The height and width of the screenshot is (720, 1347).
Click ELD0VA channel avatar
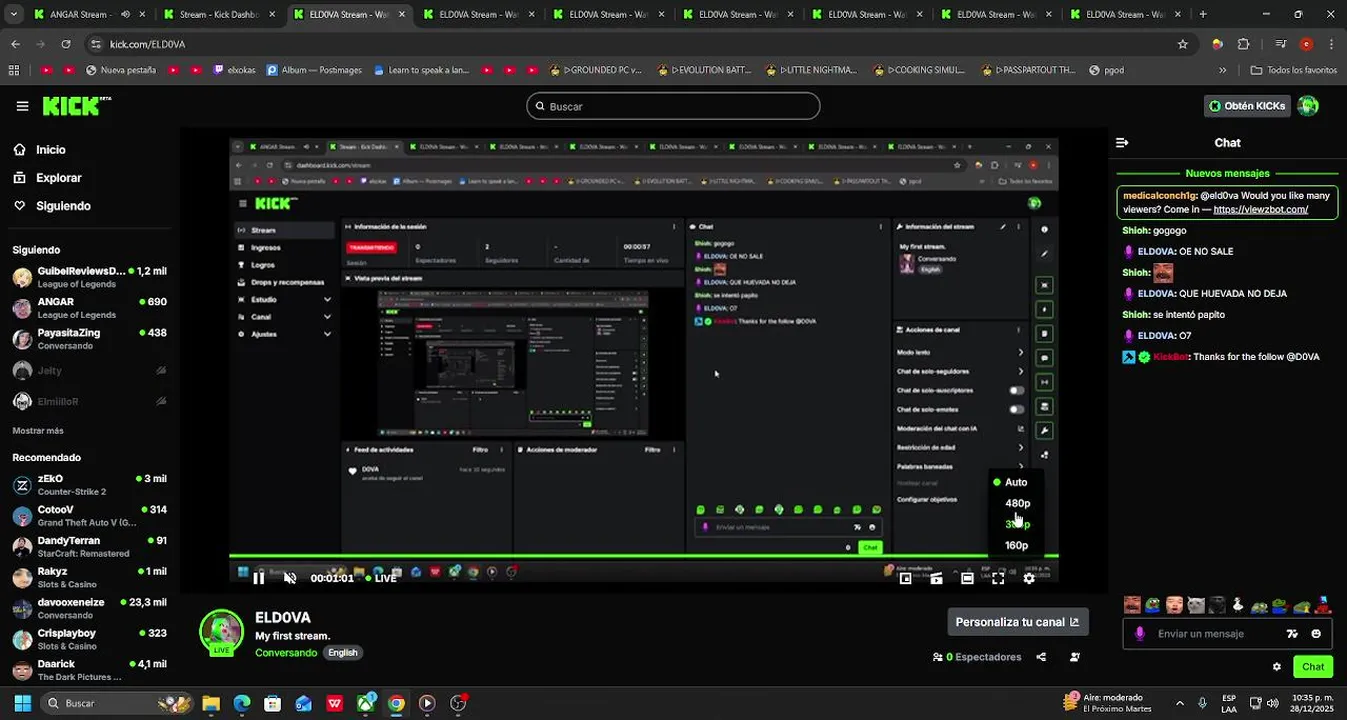pyautogui.click(x=221, y=632)
